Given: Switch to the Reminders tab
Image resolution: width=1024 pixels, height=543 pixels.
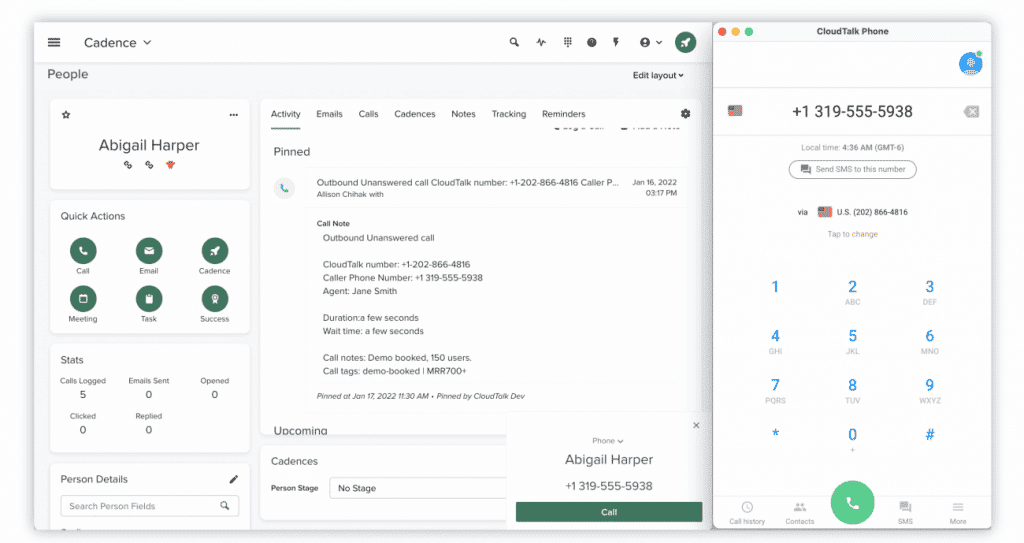Looking at the screenshot, I should tap(564, 114).
